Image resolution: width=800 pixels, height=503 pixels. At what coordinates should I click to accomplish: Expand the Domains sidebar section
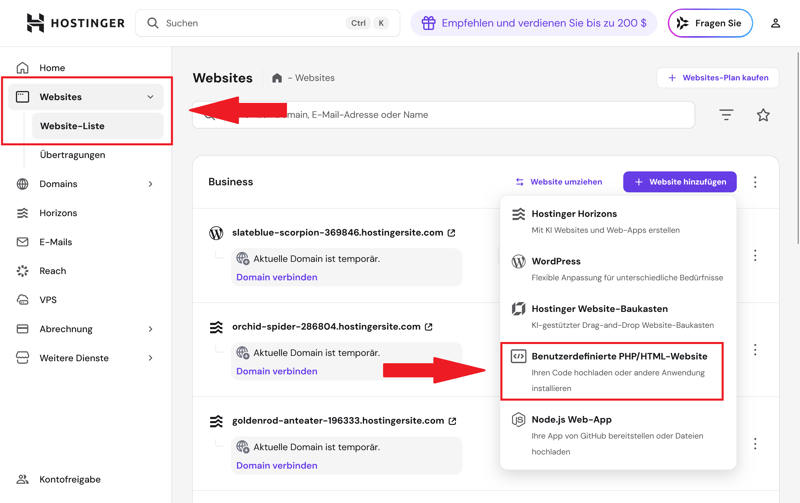point(150,184)
